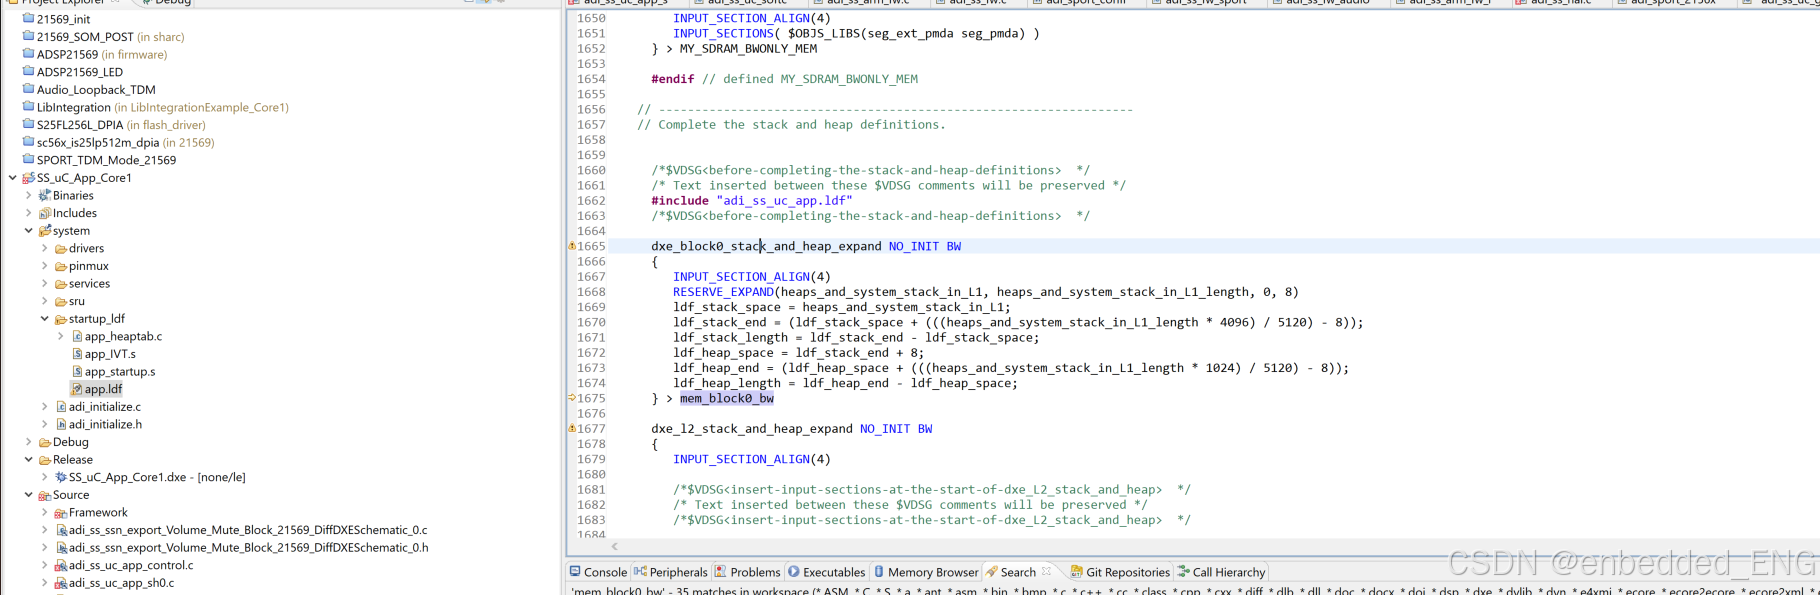
Task: Click line number 1670 in the gutter
Action: (x=591, y=322)
